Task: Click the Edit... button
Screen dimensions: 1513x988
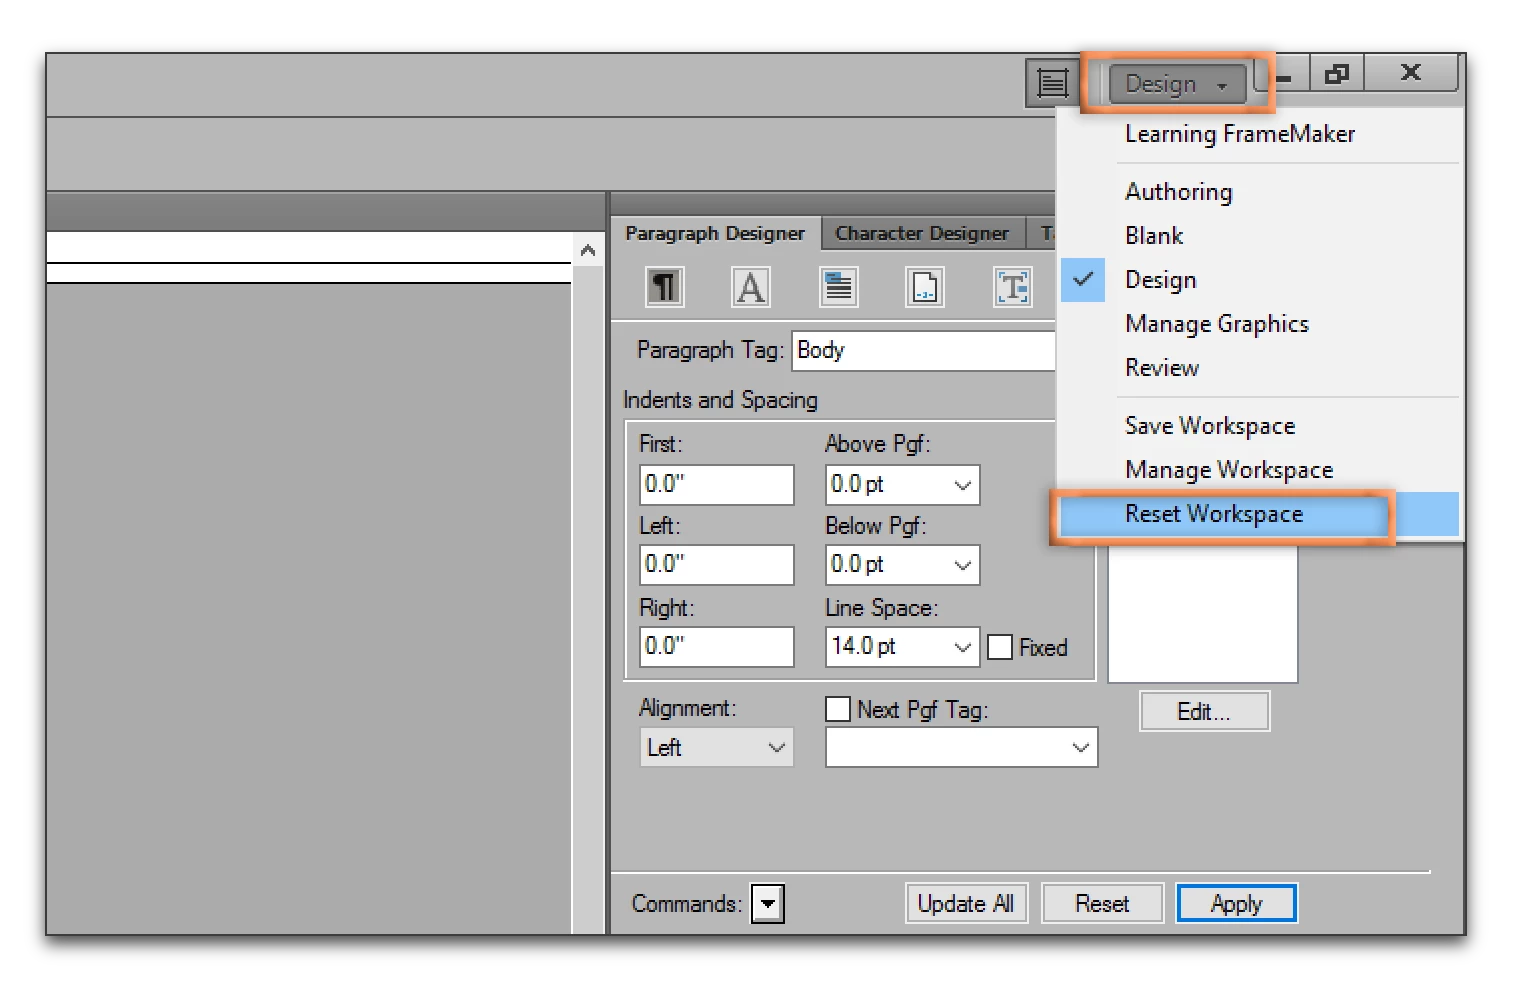Action: point(1204,712)
